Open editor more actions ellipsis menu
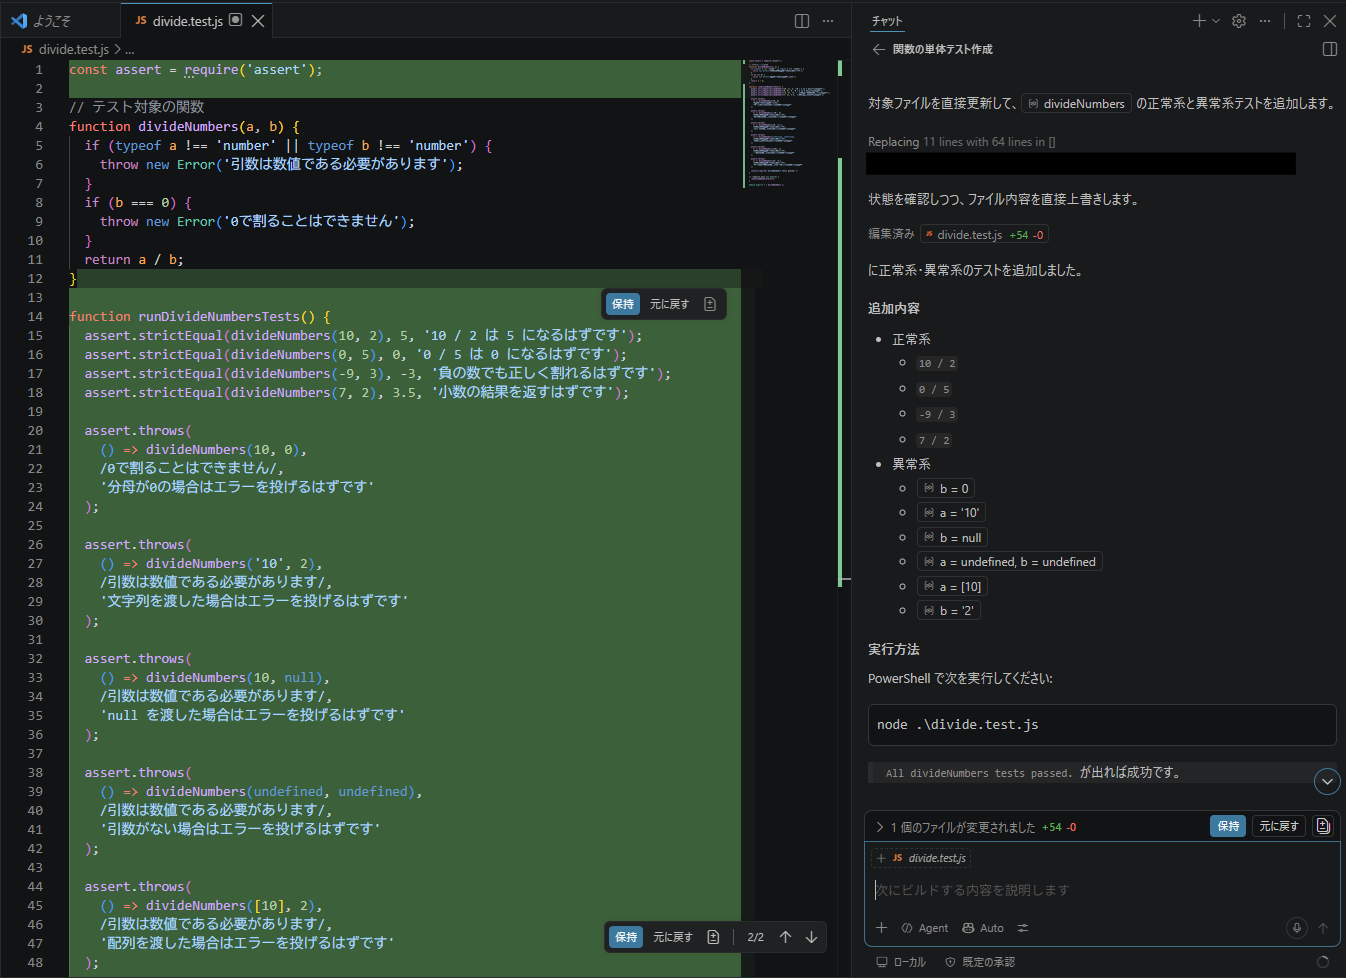The height and width of the screenshot is (978, 1346). point(828,20)
